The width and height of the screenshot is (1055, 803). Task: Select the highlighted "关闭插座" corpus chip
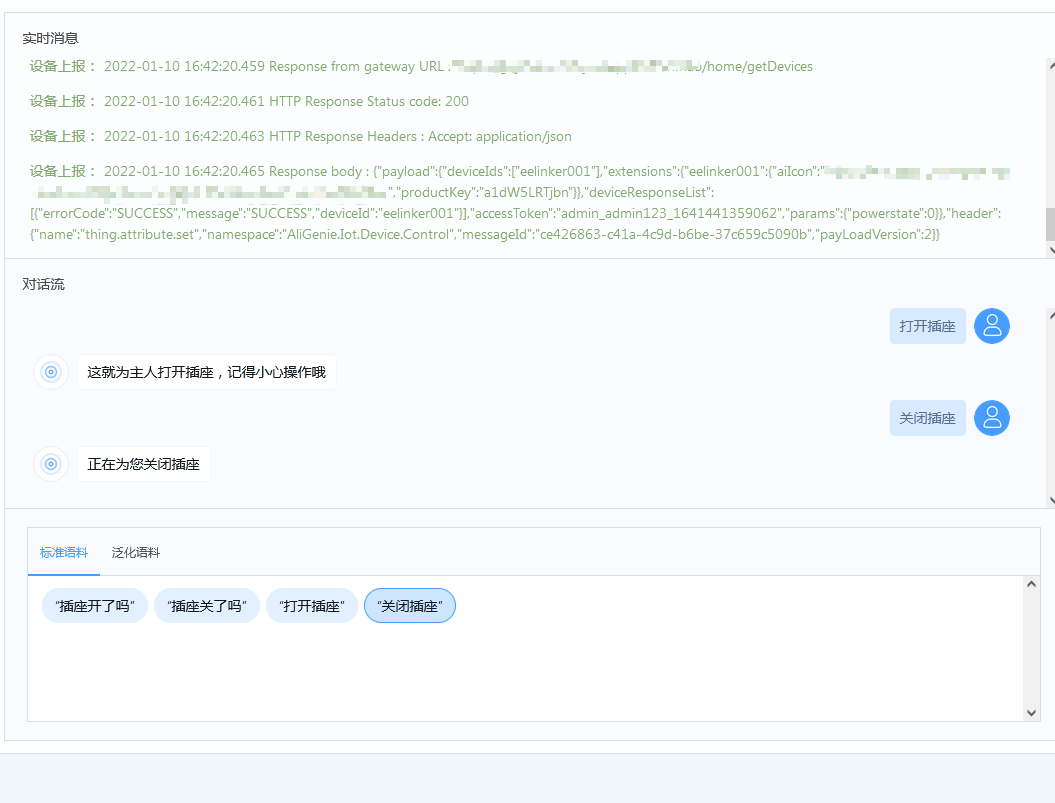click(410, 606)
